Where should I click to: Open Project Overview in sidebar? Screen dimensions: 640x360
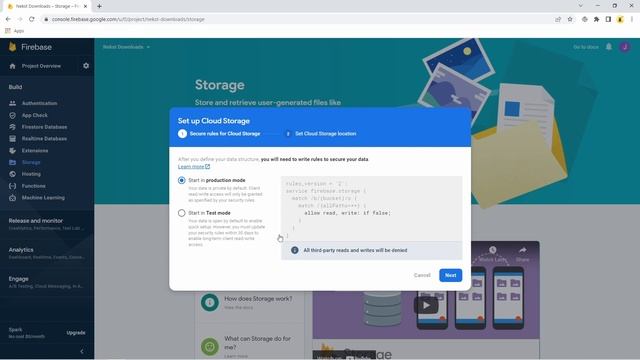pos(41,66)
